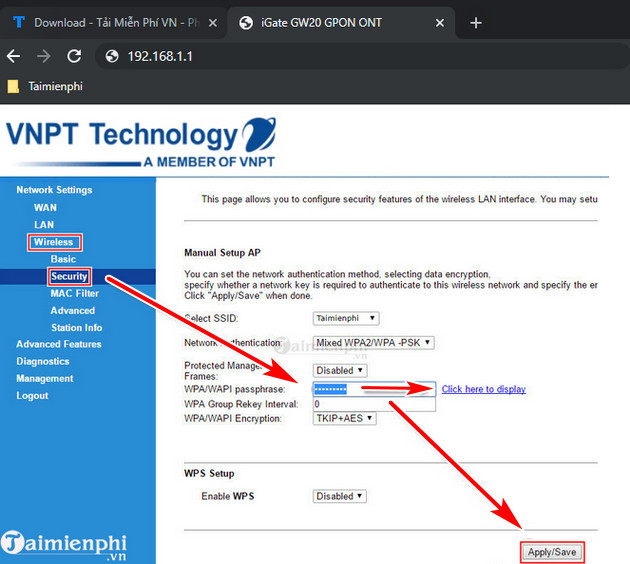Image resolution: width=630 pixels, height=564 pixels.
Task: Click the WPA Group Rekey Interval field
Action: [374, 404]
